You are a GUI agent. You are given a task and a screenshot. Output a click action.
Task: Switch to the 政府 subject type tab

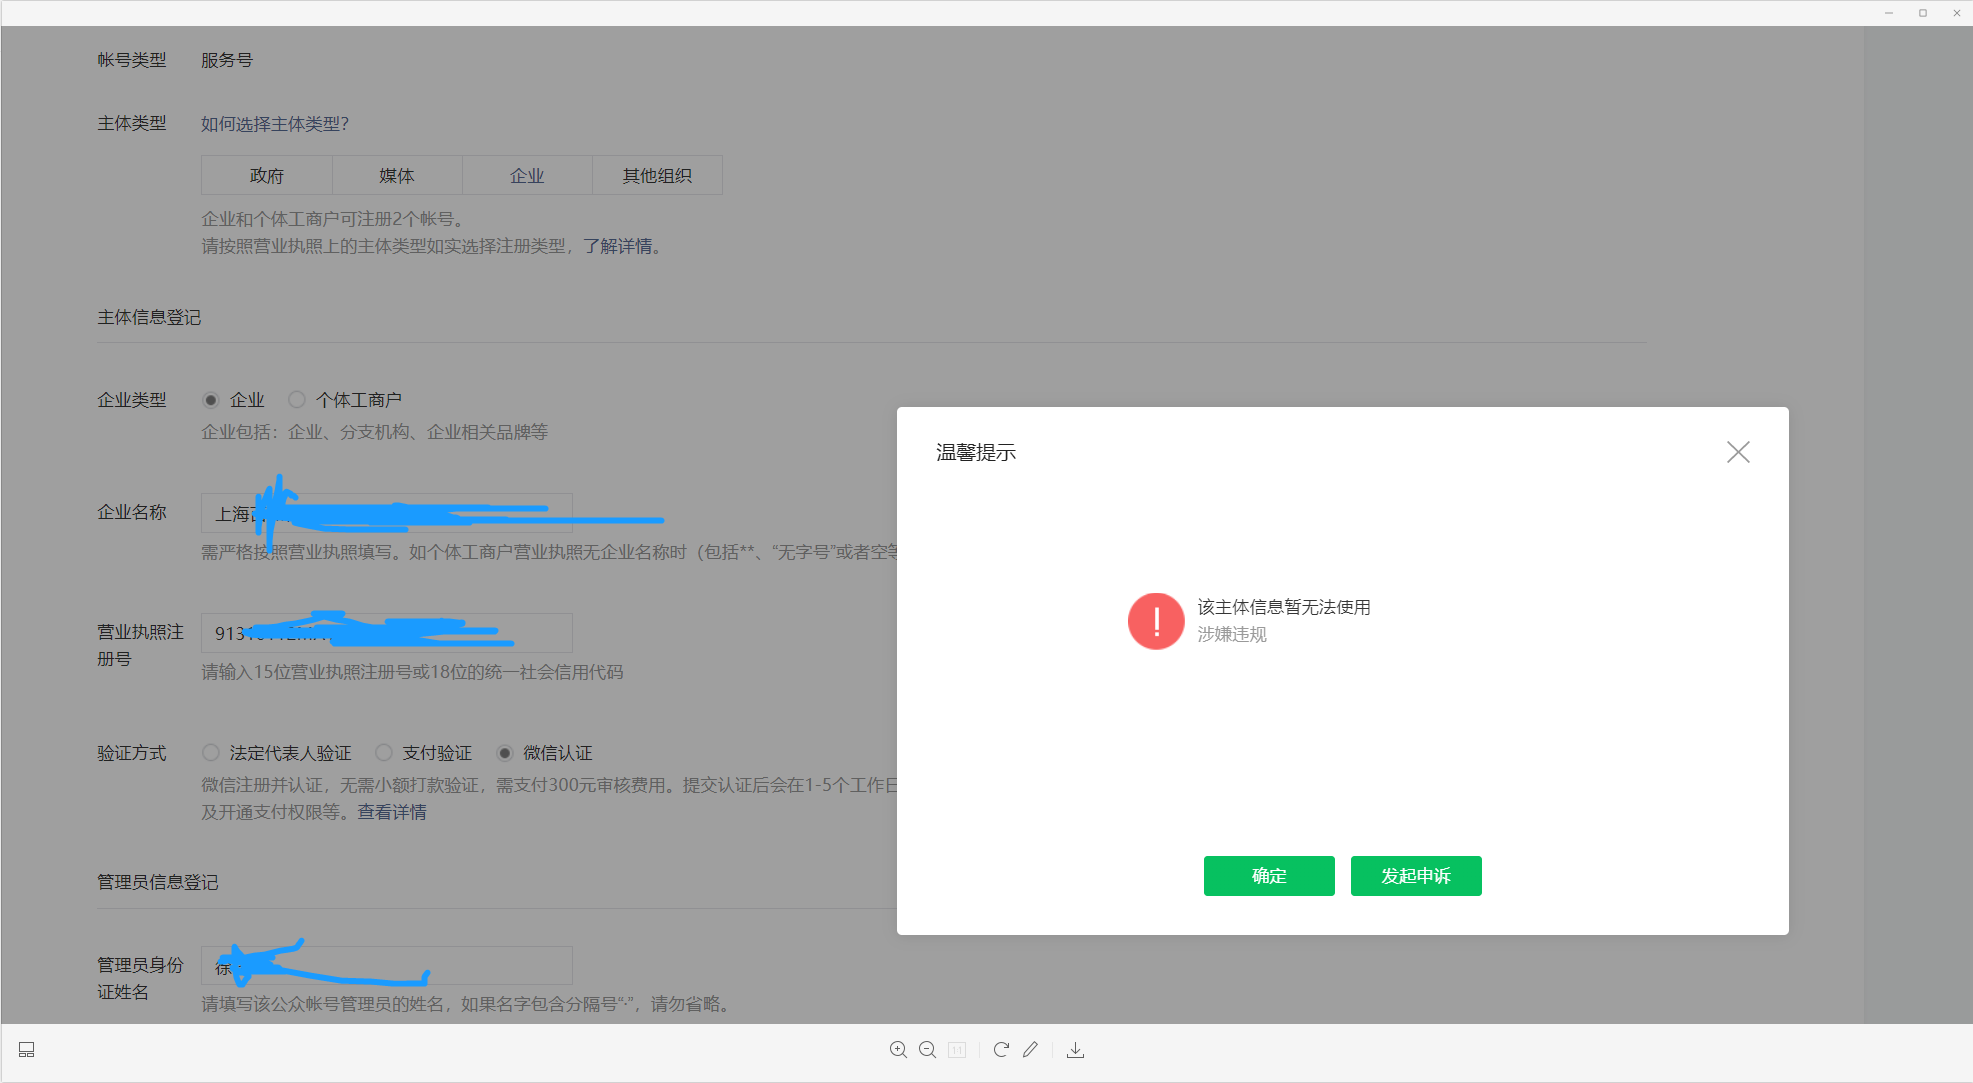pos(267,176)
